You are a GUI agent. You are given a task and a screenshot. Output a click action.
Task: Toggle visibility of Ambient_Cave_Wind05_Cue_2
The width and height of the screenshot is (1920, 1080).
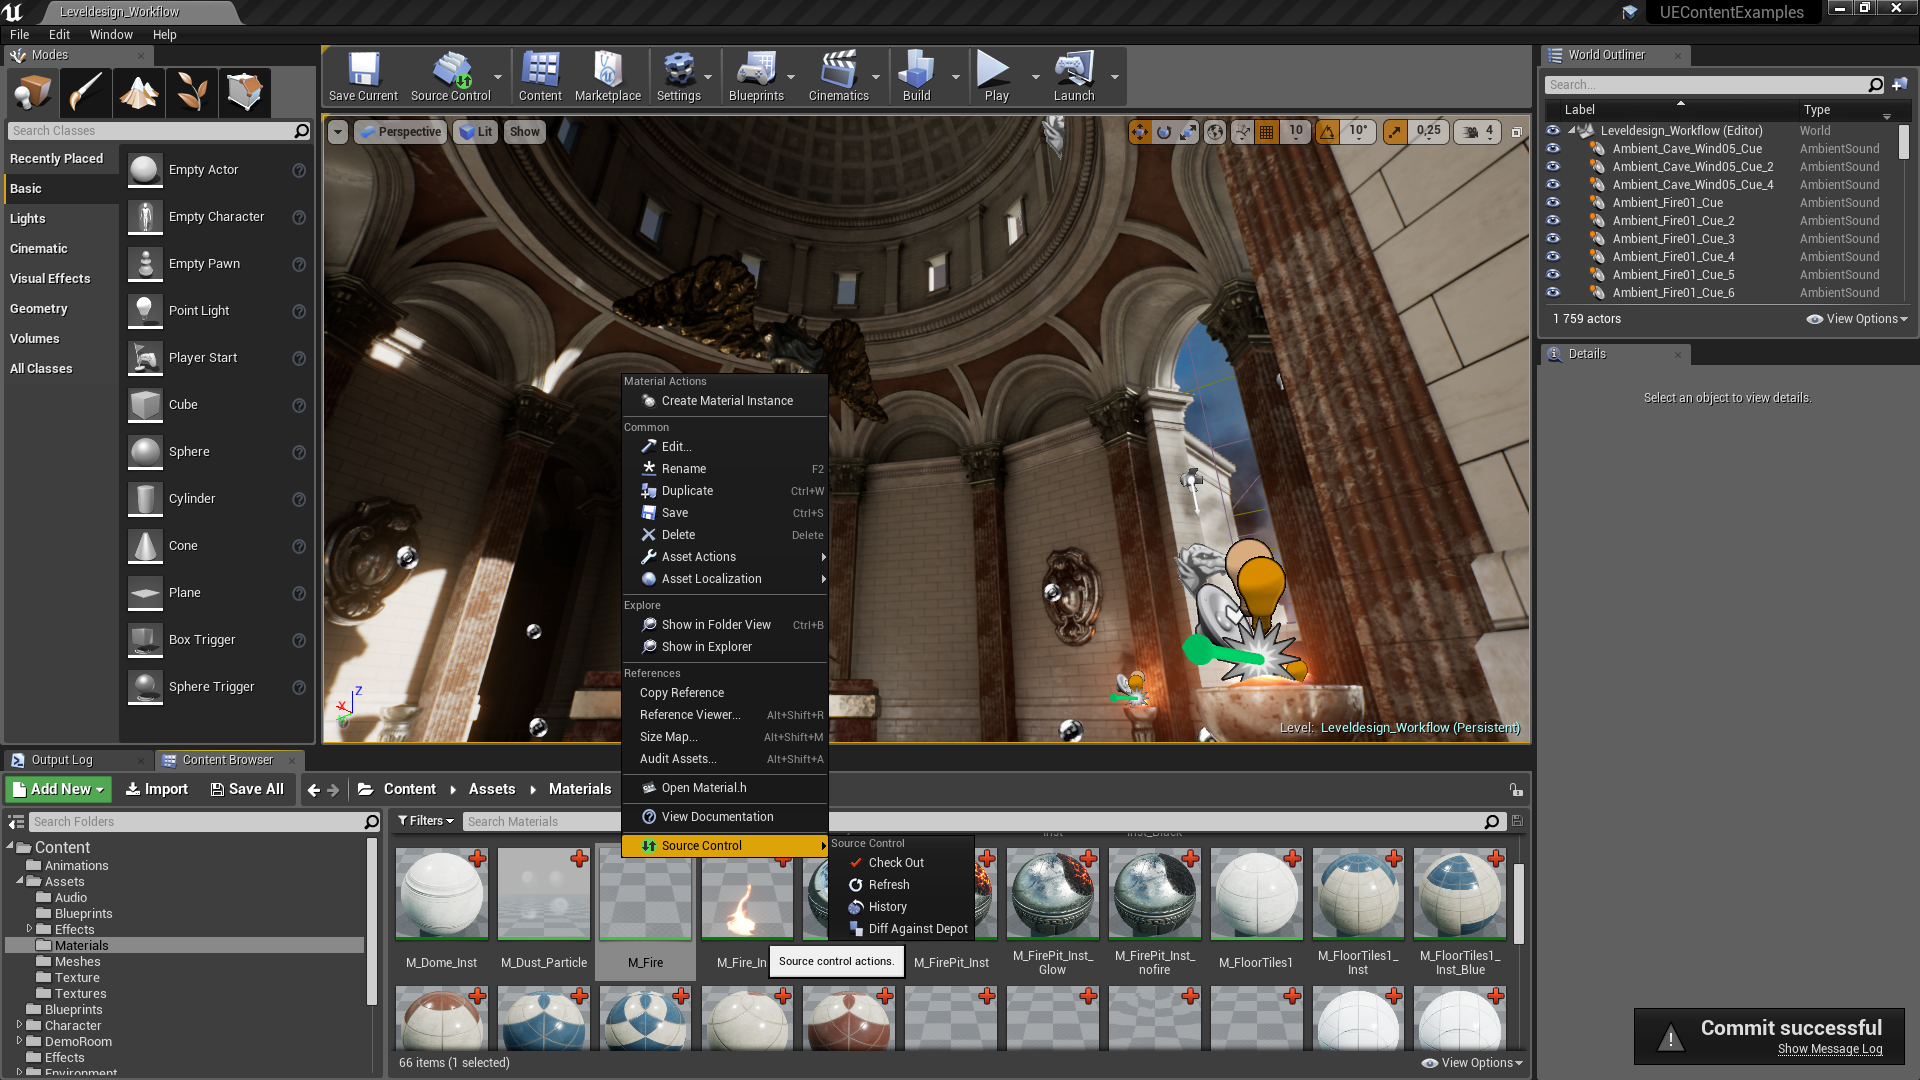pos(1553,166)
